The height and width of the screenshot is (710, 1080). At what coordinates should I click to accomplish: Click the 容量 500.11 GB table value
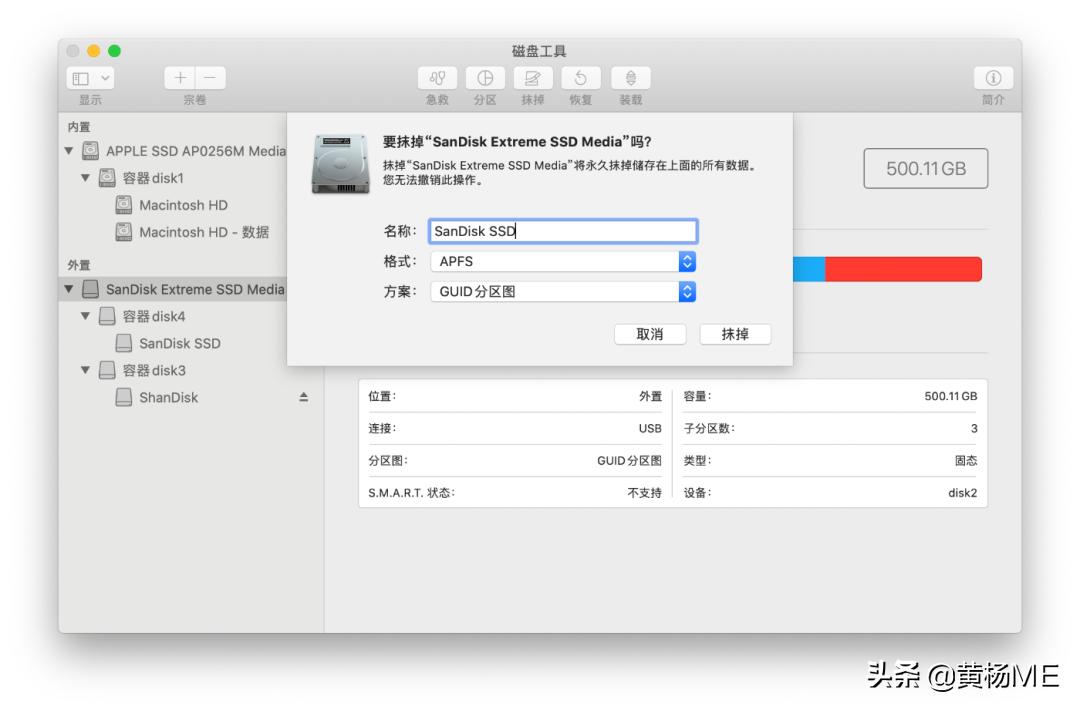click(951, 396)
